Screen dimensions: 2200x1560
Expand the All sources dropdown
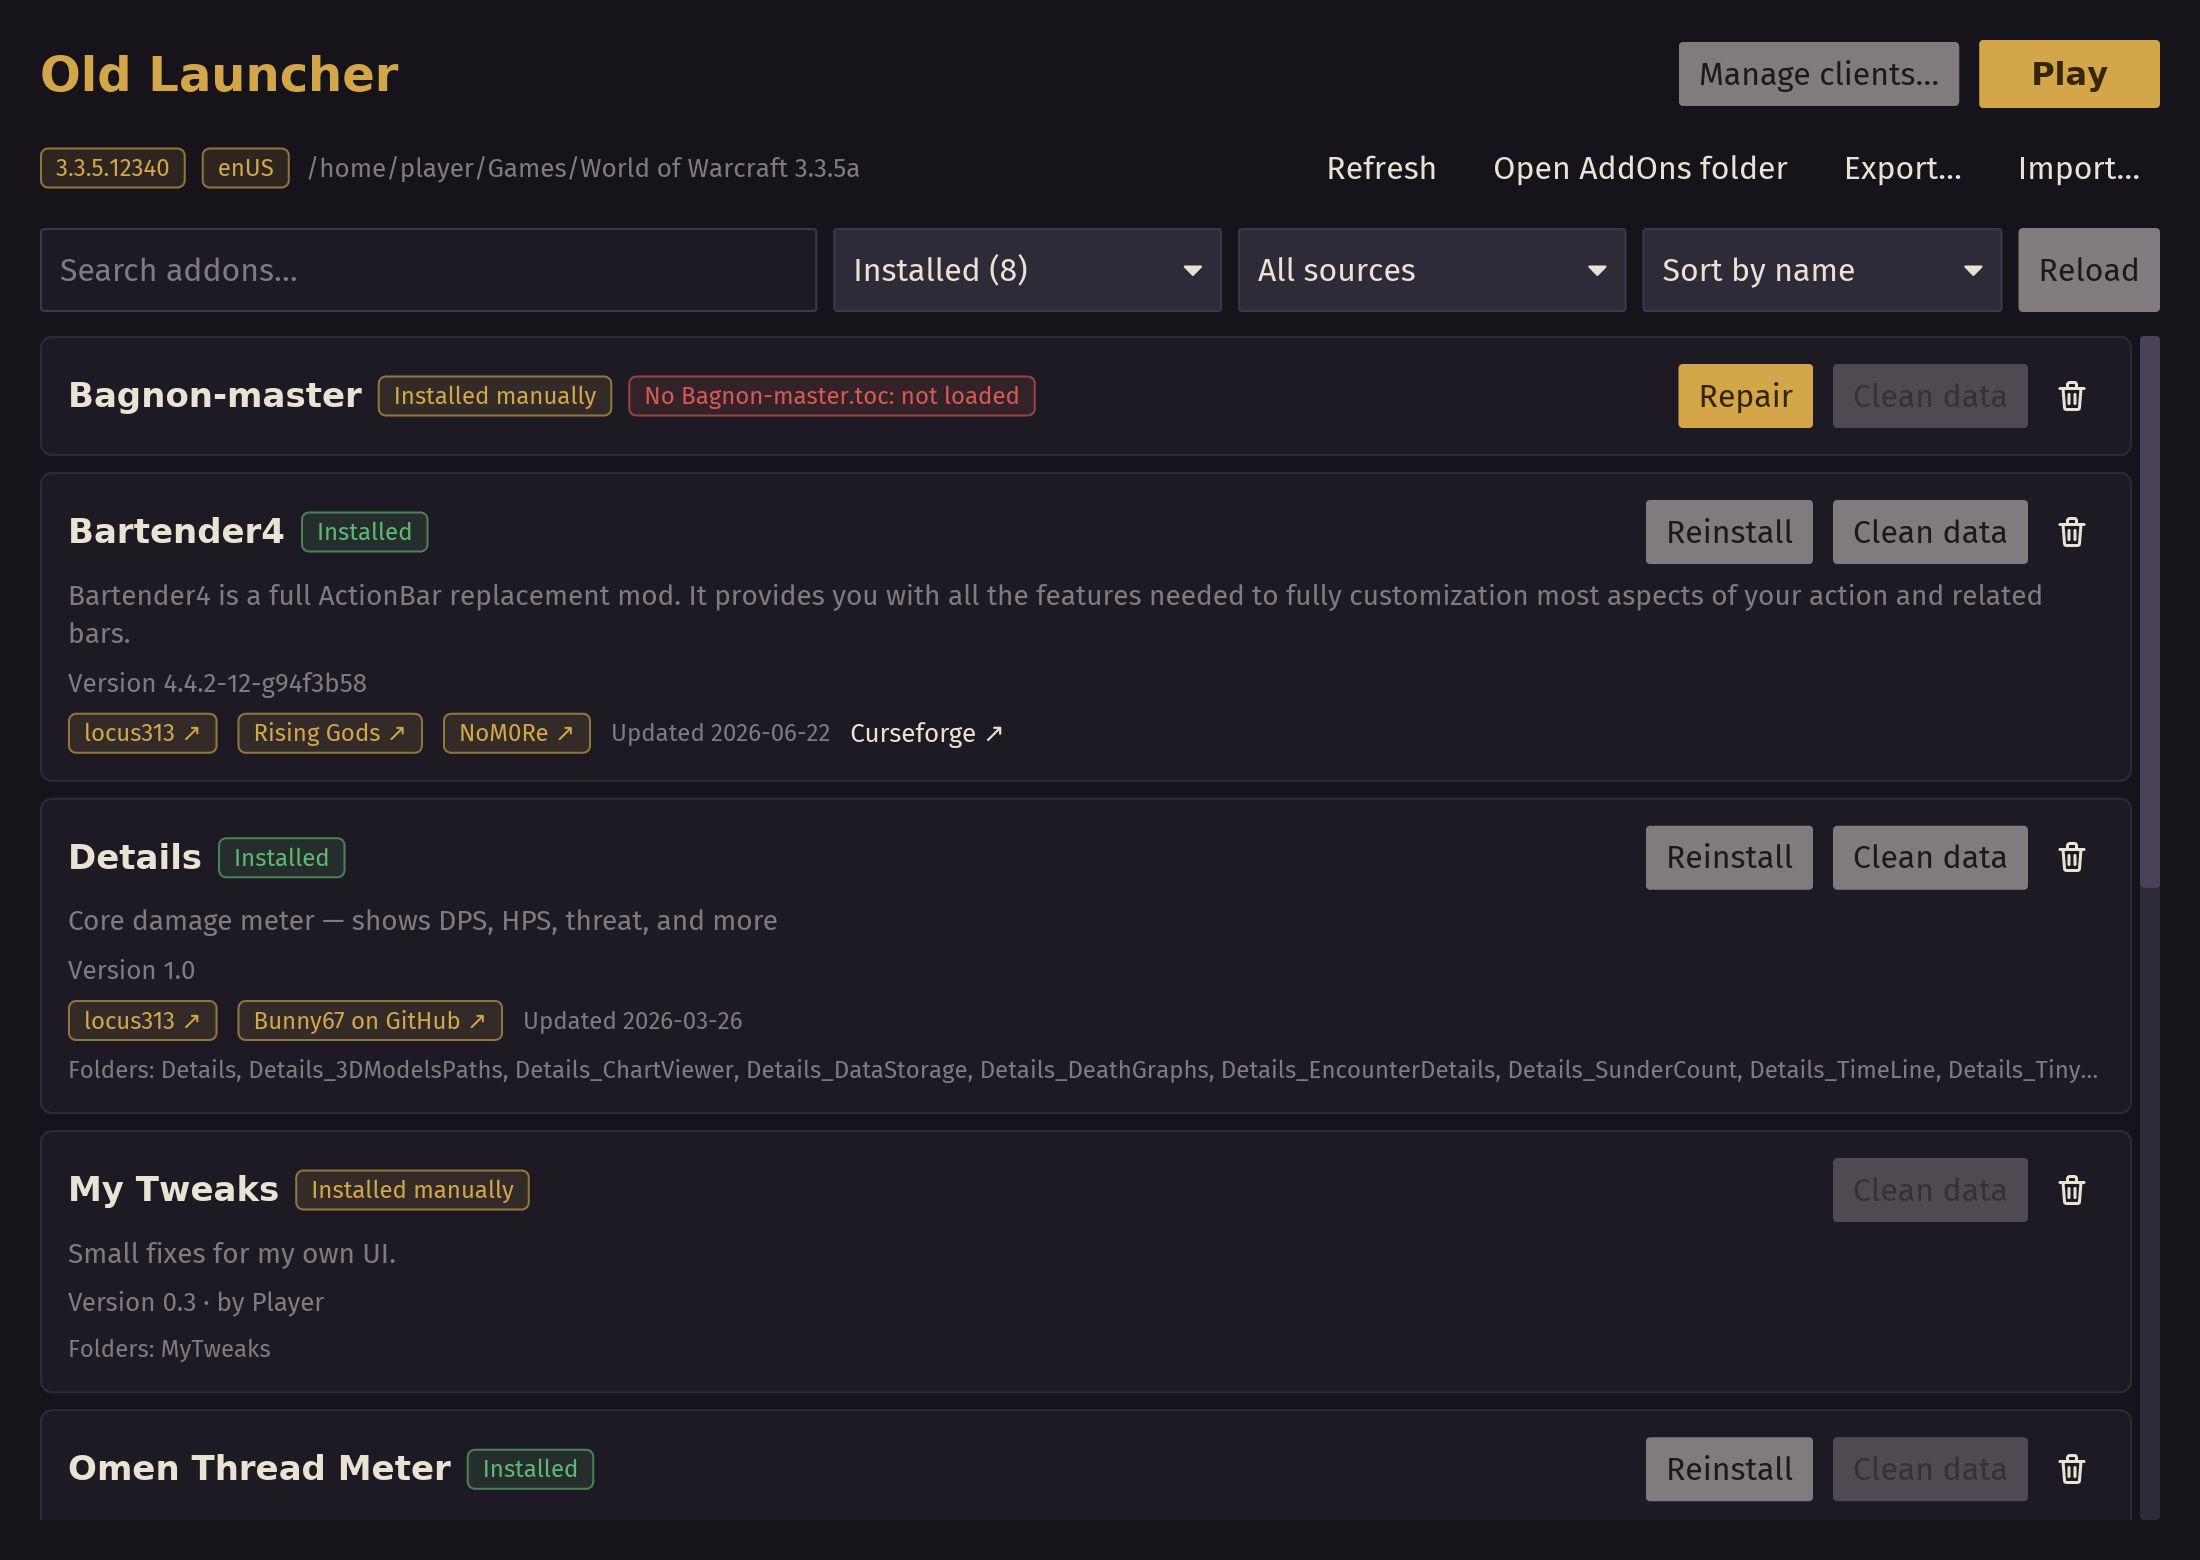pyautogui.click(x=1432, y=270)
